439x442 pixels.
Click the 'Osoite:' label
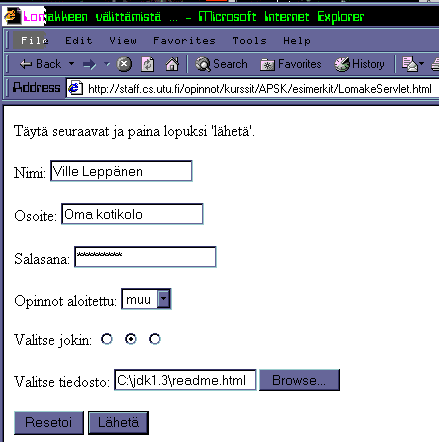point(35,216)
